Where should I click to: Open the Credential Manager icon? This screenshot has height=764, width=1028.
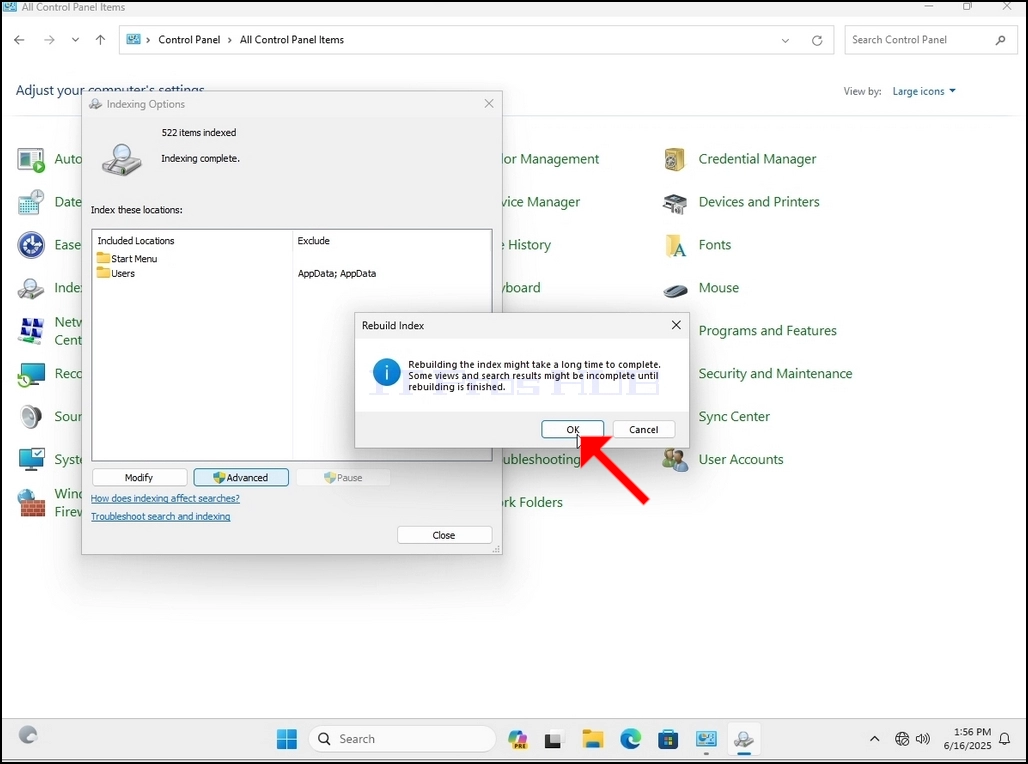coord(674,159)
